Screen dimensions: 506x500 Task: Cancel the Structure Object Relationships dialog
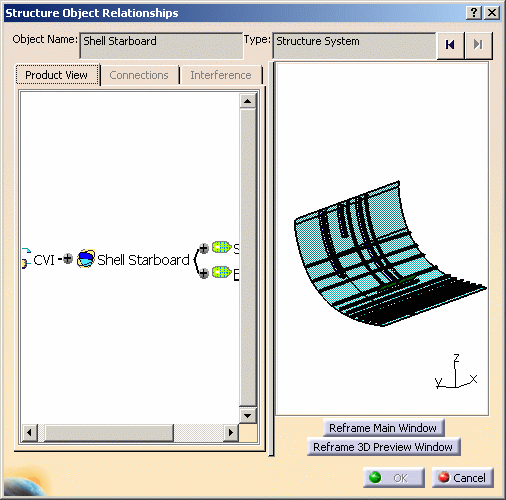point(463,478)
